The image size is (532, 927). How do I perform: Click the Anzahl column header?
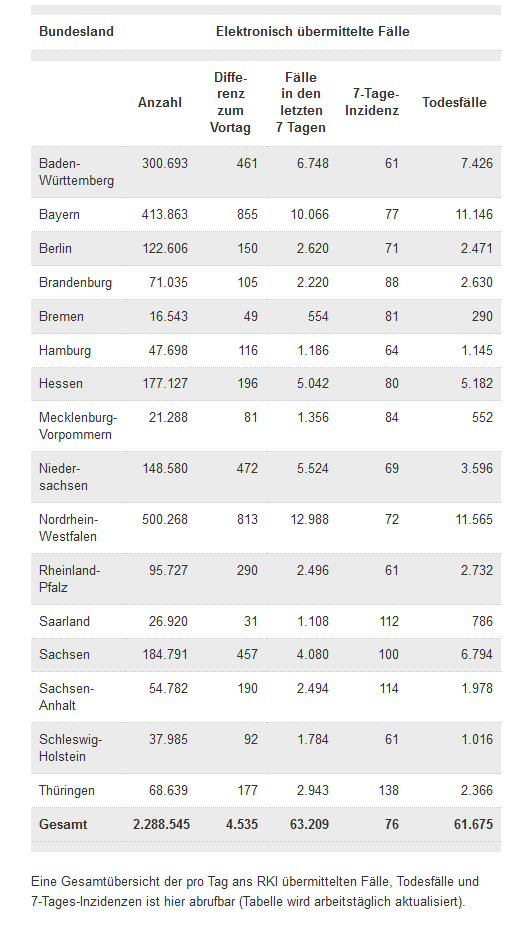(160, 102)
